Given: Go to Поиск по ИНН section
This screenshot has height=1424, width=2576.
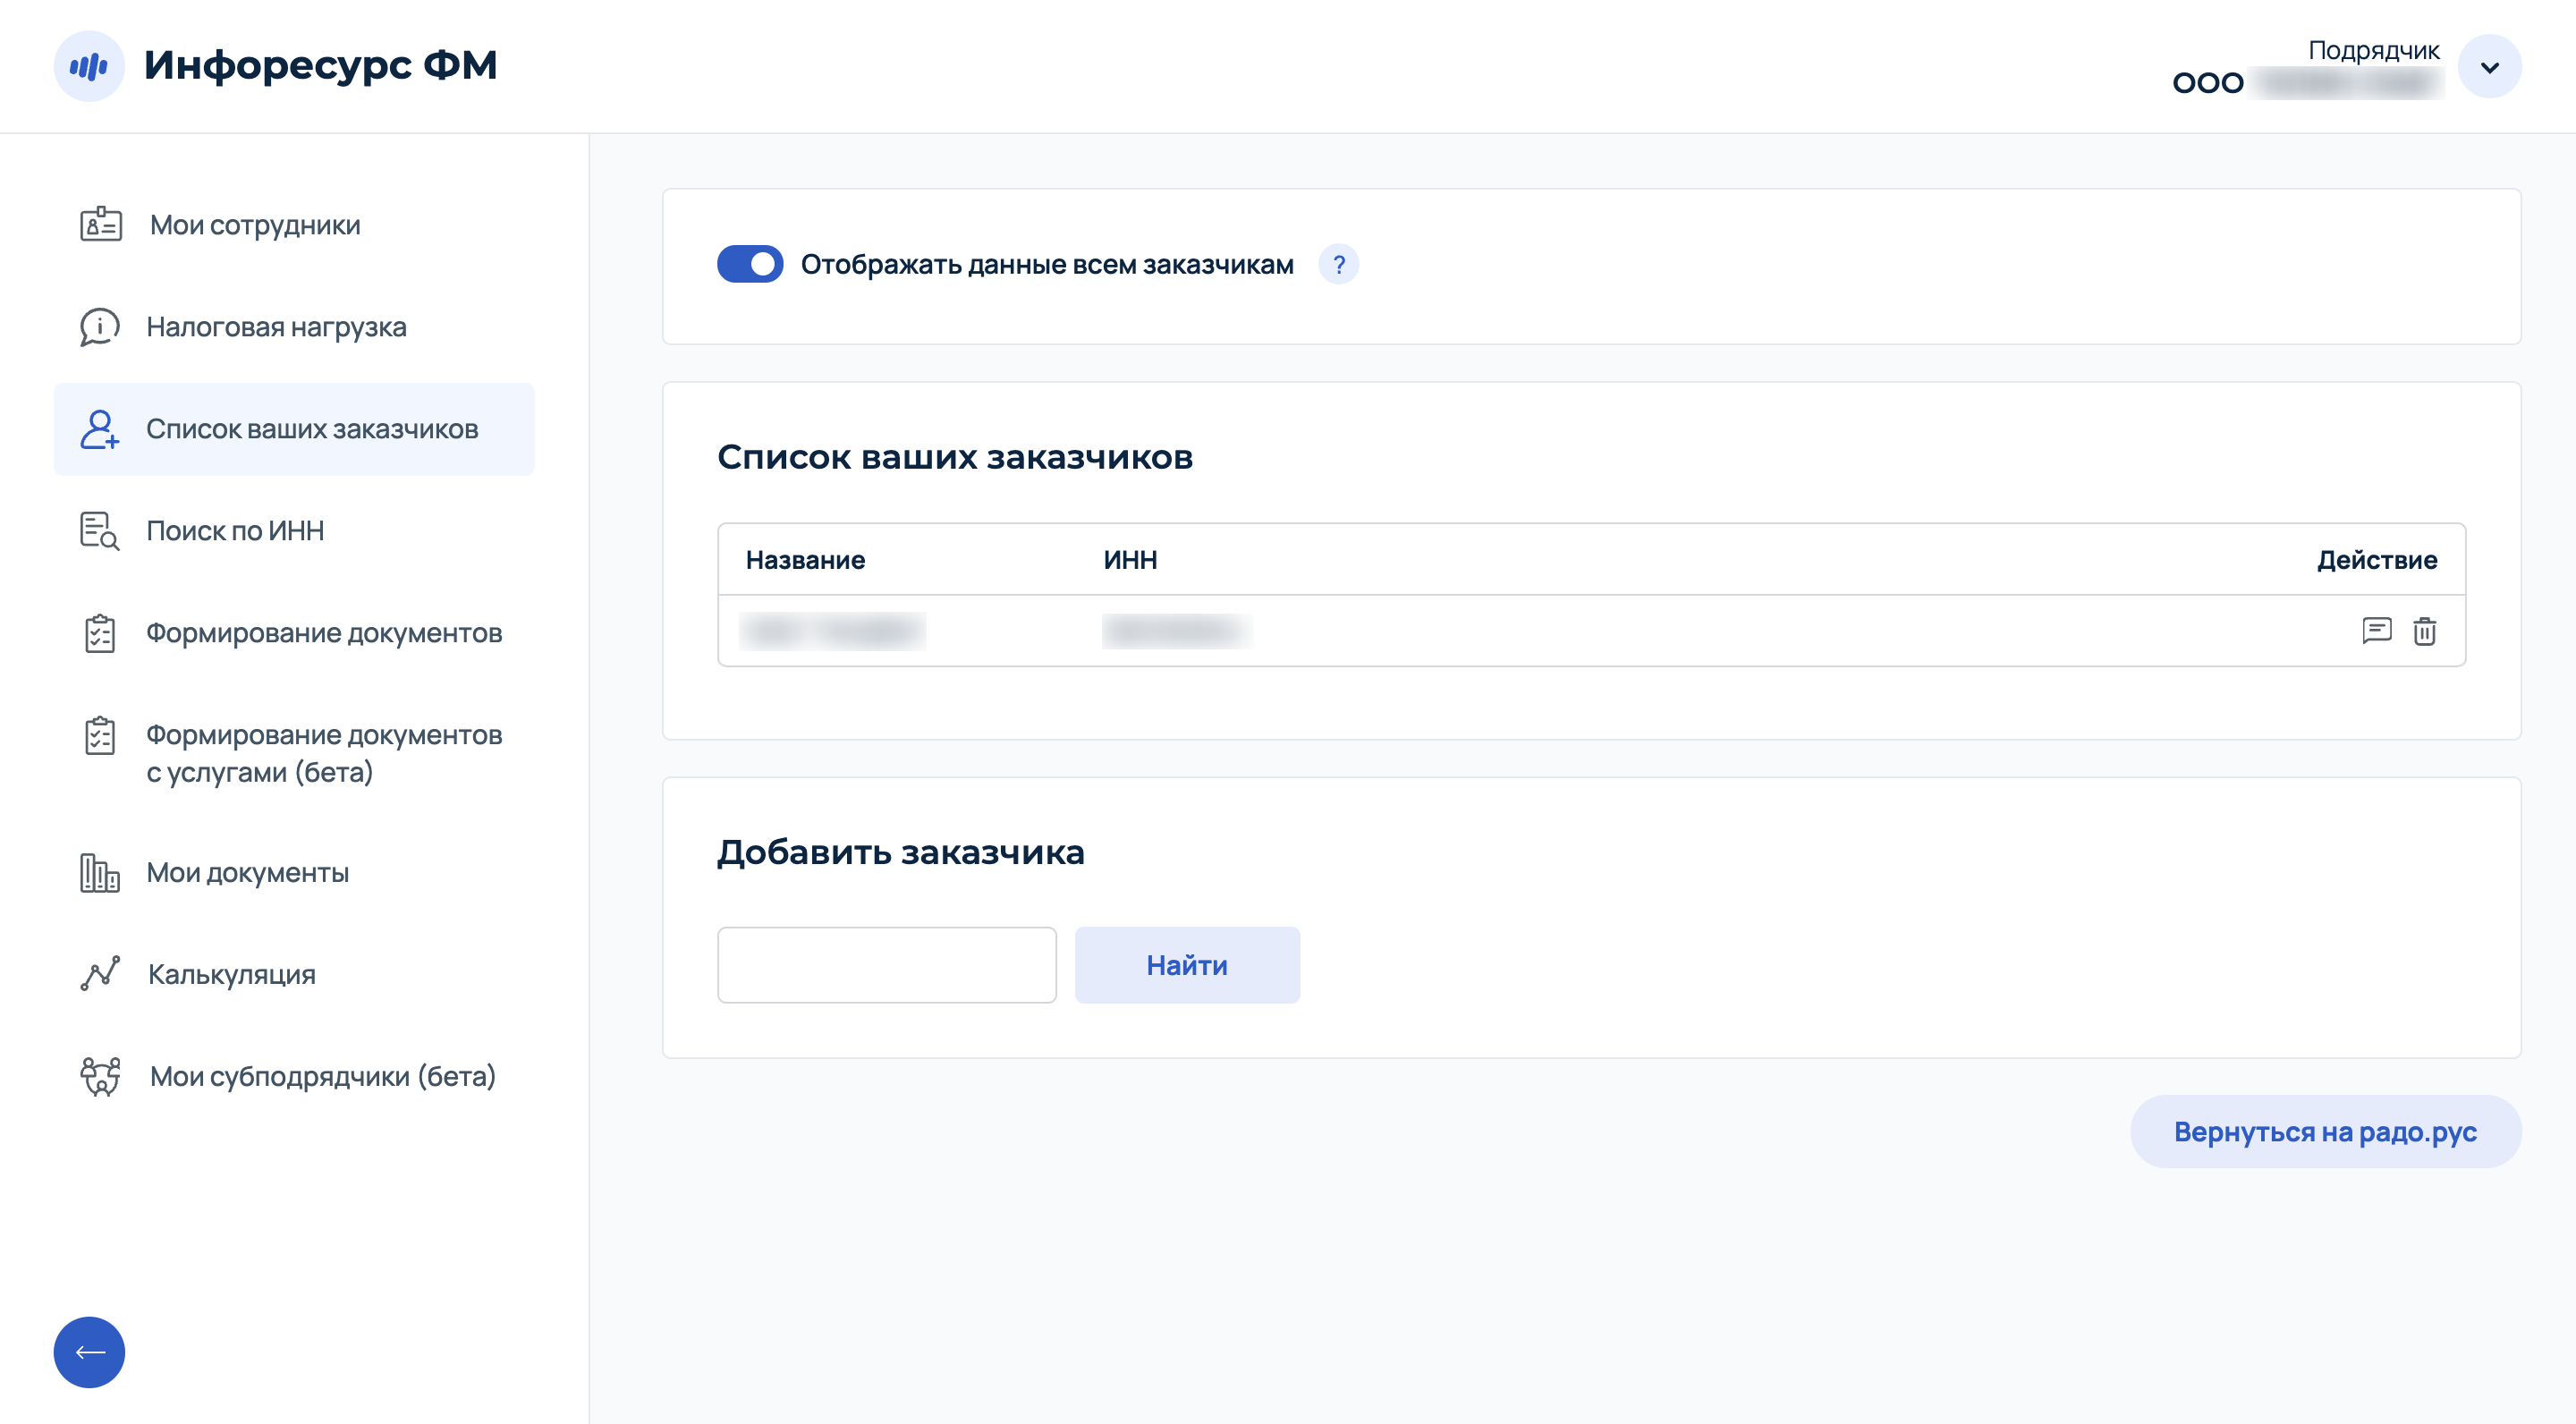Looking at the screenshot, I should tap(294, 531).
